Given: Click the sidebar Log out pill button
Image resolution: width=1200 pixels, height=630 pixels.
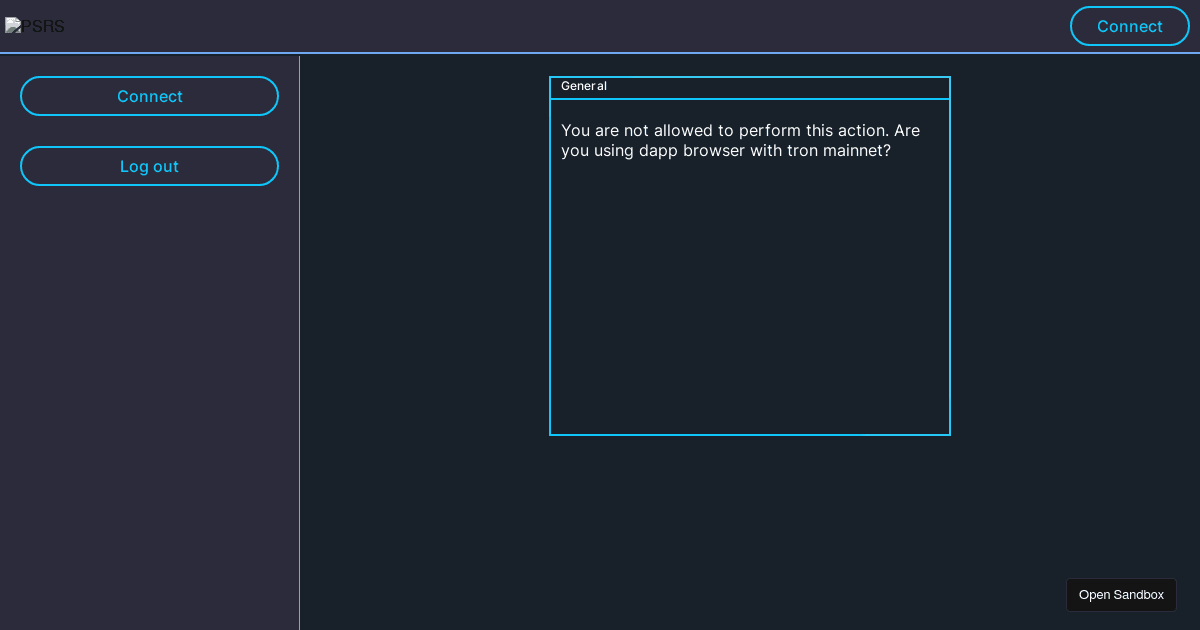Looking at the screenshot, I should tap(149, 166).
